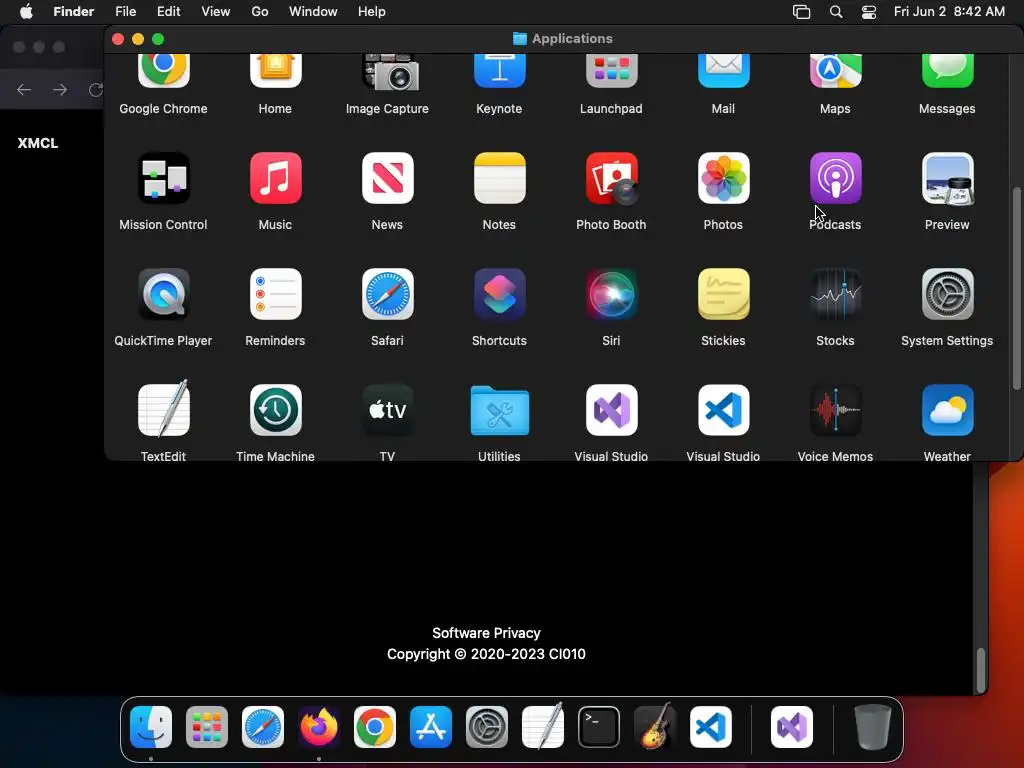The image size is (1024, 768).
Task: Launch the Home app icon
Action: point(276,71)
